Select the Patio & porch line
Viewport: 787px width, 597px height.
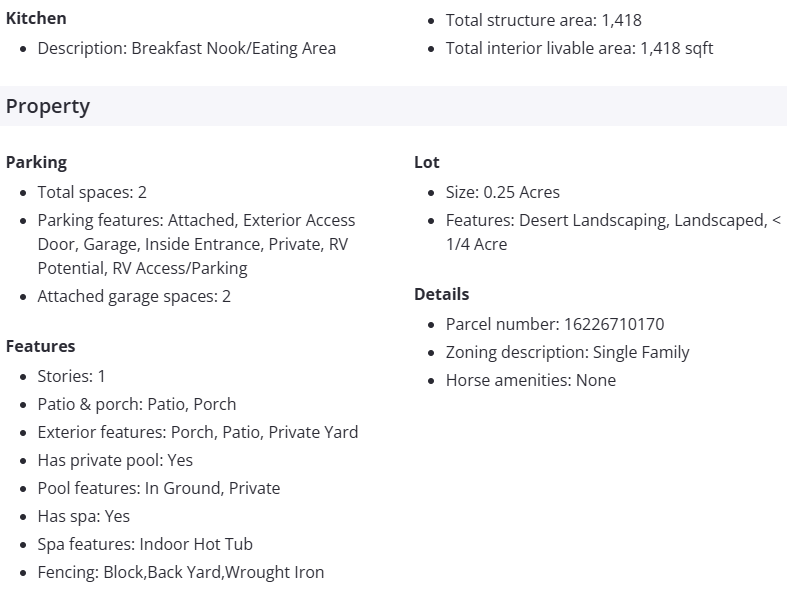tap(137, 404)
